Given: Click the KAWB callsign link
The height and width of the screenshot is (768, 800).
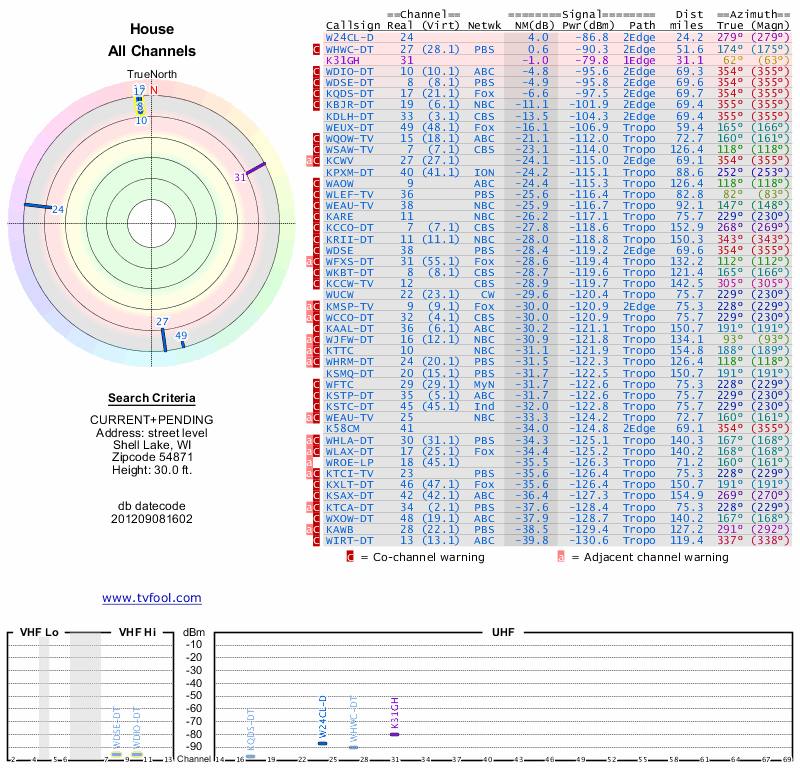Looking at the screenshot, I should click(x=339, y=529).
